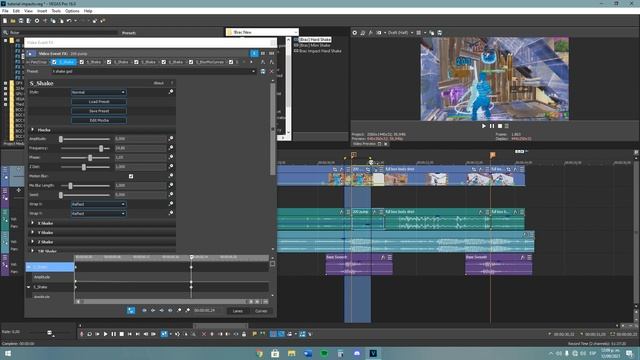Click Video Output FX icon in preview toolbar
640x360 pixels.
click(371, 33)
